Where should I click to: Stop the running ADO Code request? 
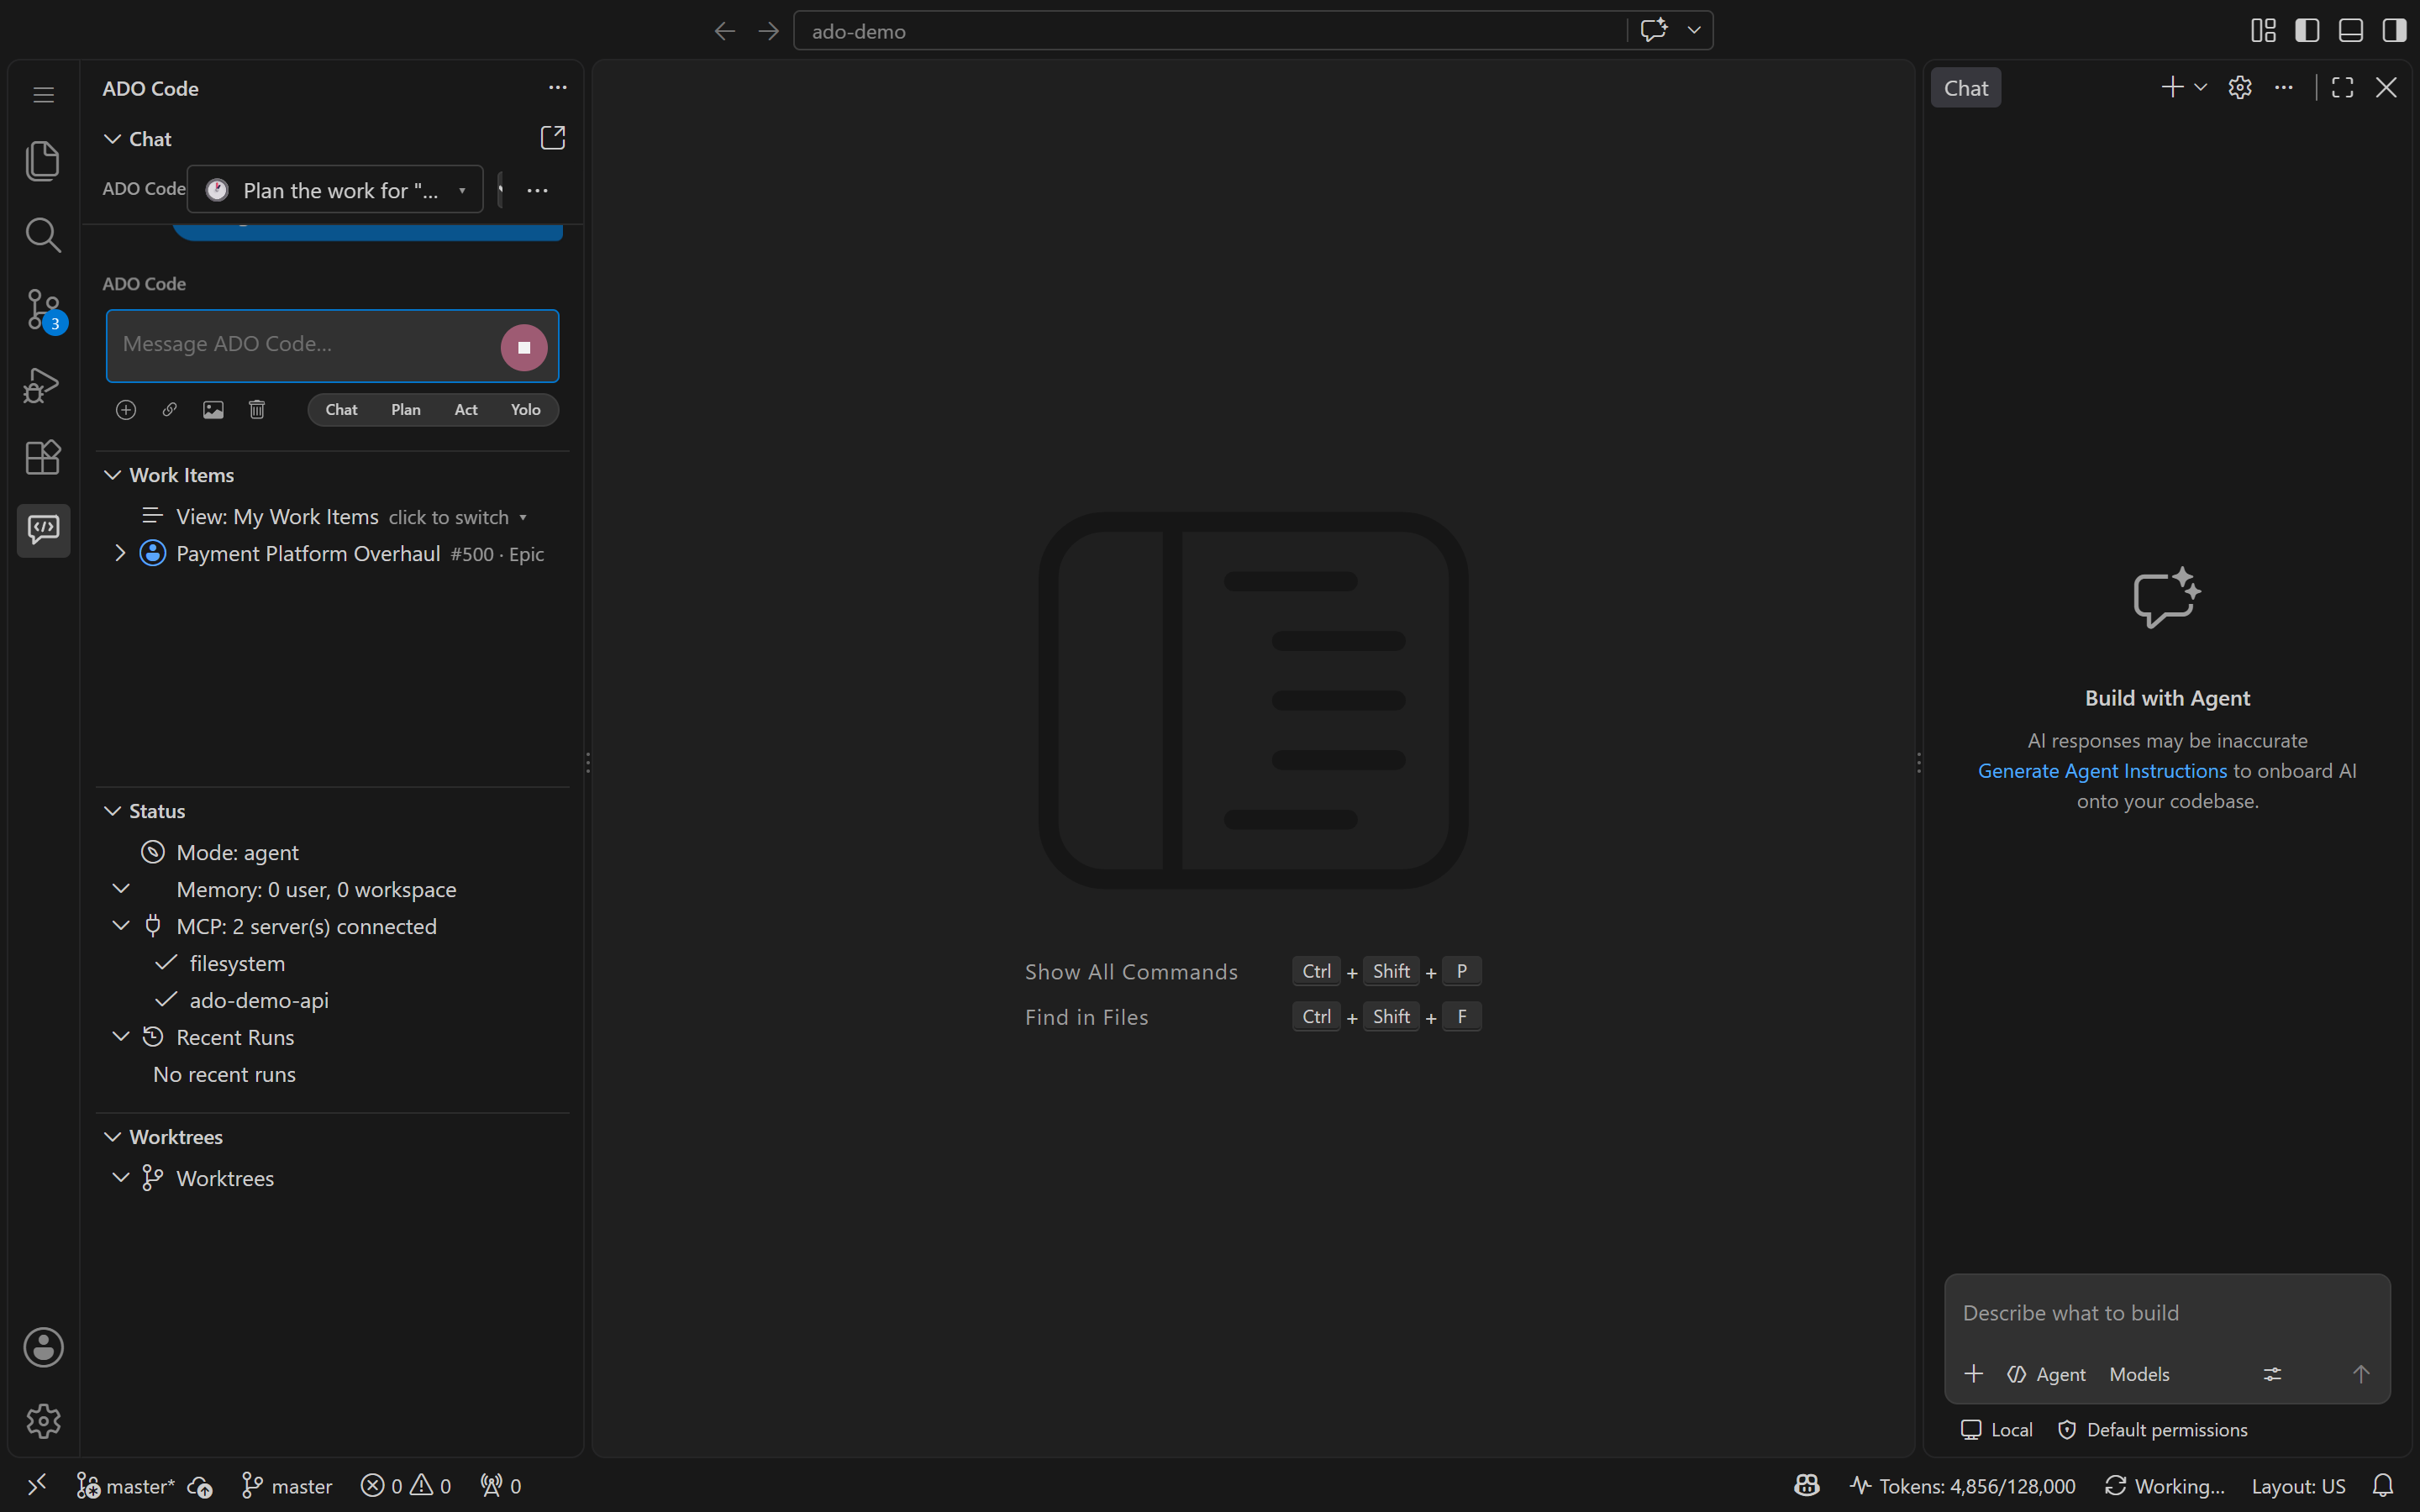[524, 347]
